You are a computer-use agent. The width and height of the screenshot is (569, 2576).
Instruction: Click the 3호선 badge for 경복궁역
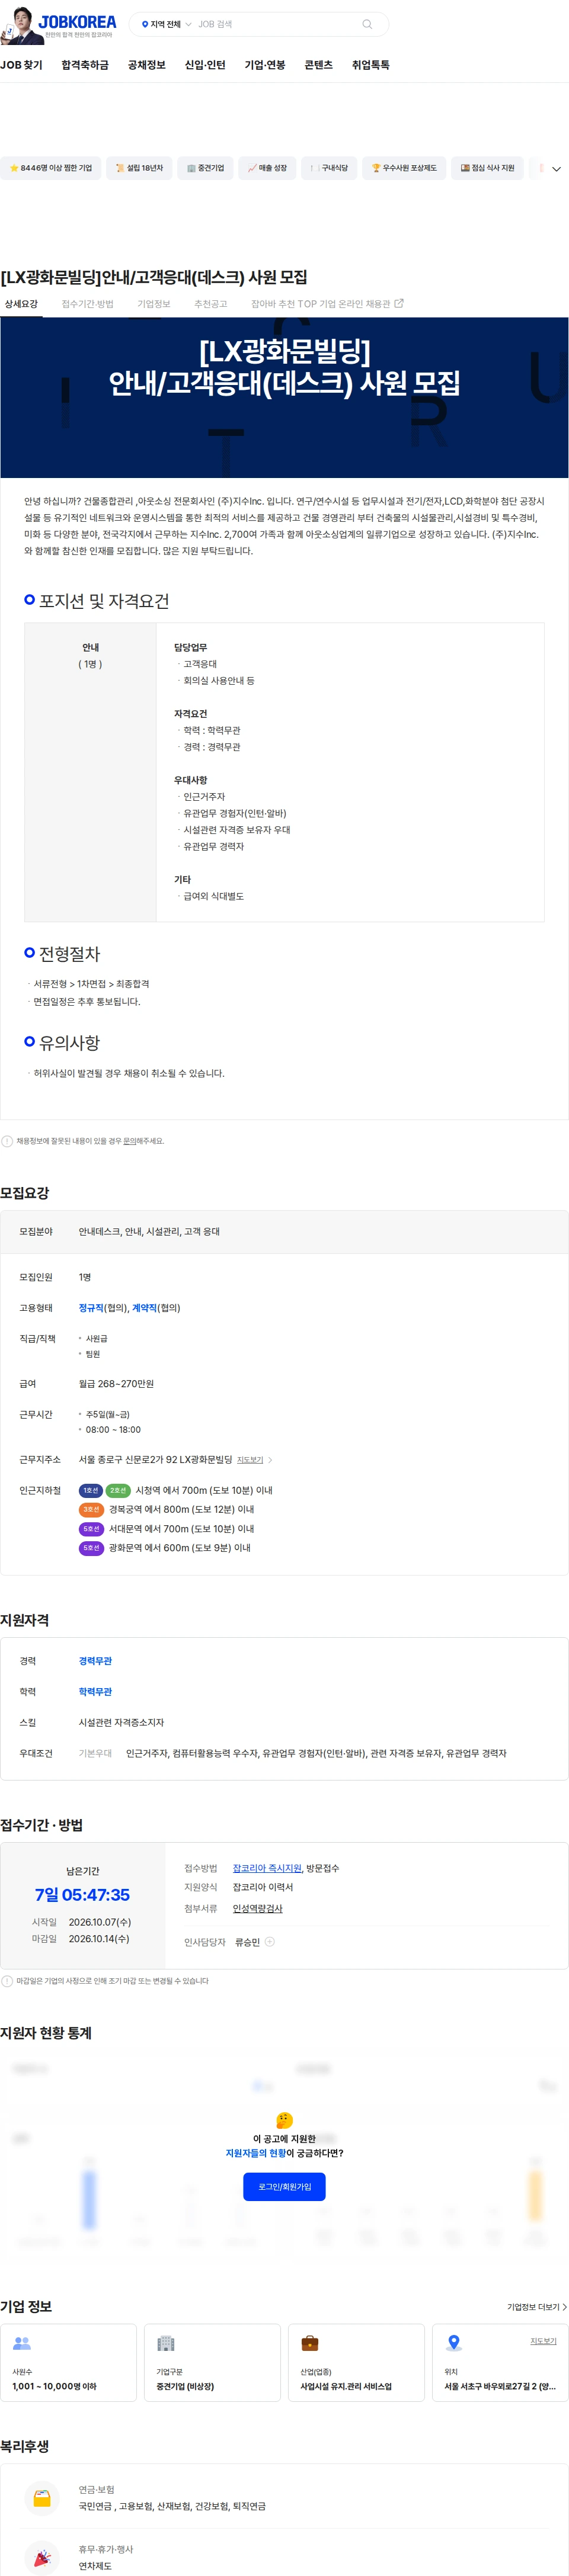[91, 1509]
